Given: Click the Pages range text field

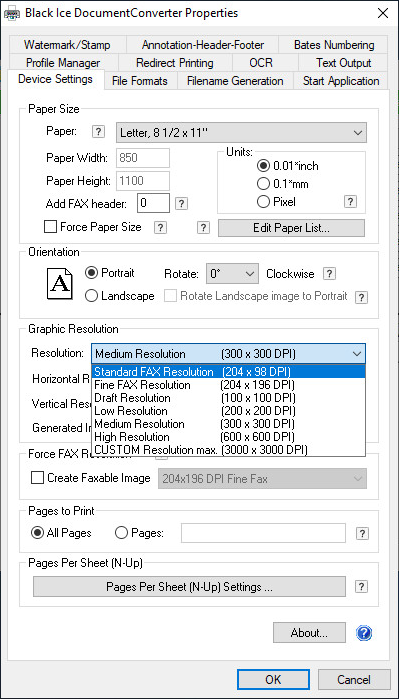Looking at the screenshot, I should click(x=263, y=533).
